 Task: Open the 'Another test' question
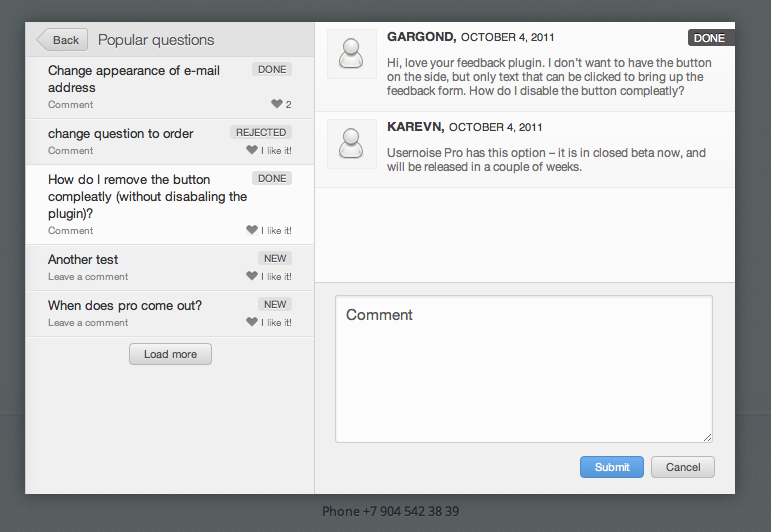pyautogui.click(x=83, y=260)
